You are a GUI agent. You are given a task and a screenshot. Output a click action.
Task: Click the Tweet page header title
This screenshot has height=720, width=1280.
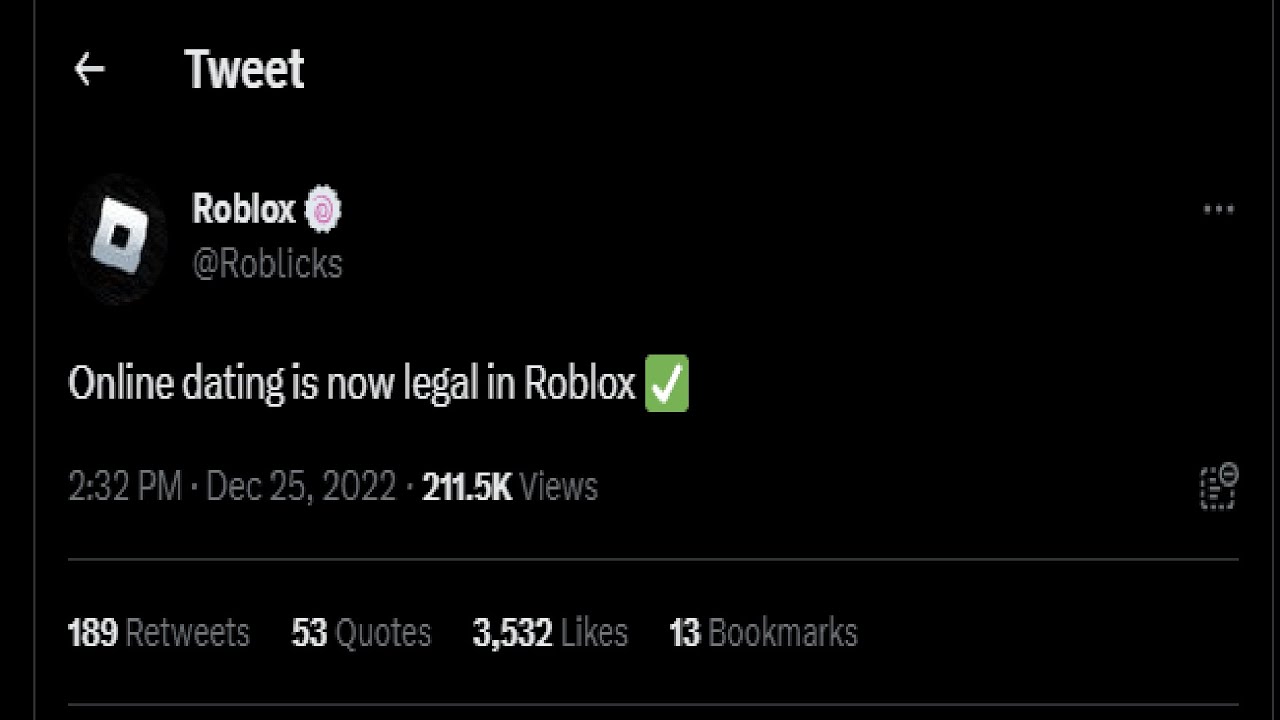(x=245, y=69)
